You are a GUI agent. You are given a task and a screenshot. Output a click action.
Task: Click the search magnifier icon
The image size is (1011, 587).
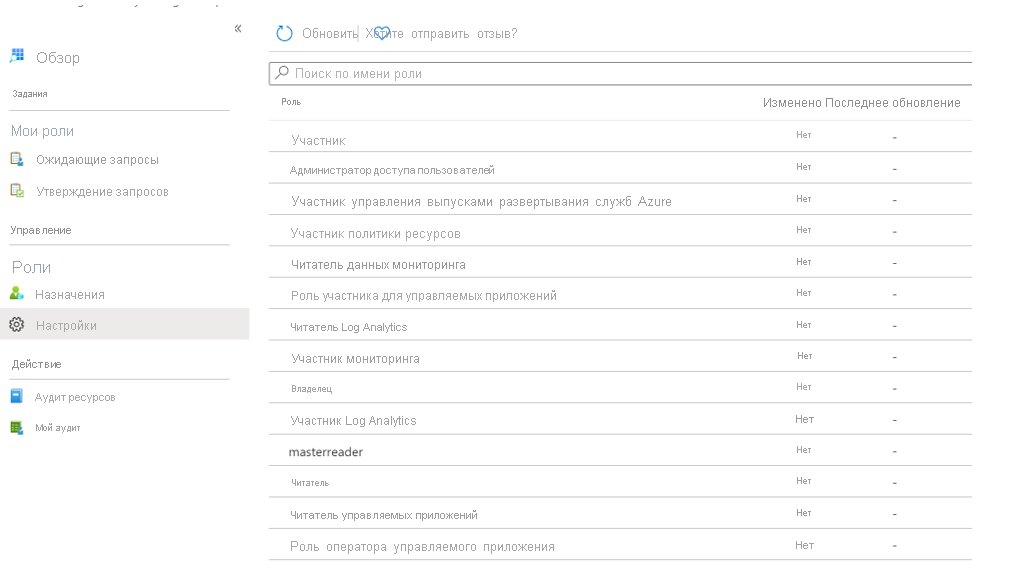(x=282, y=73)
